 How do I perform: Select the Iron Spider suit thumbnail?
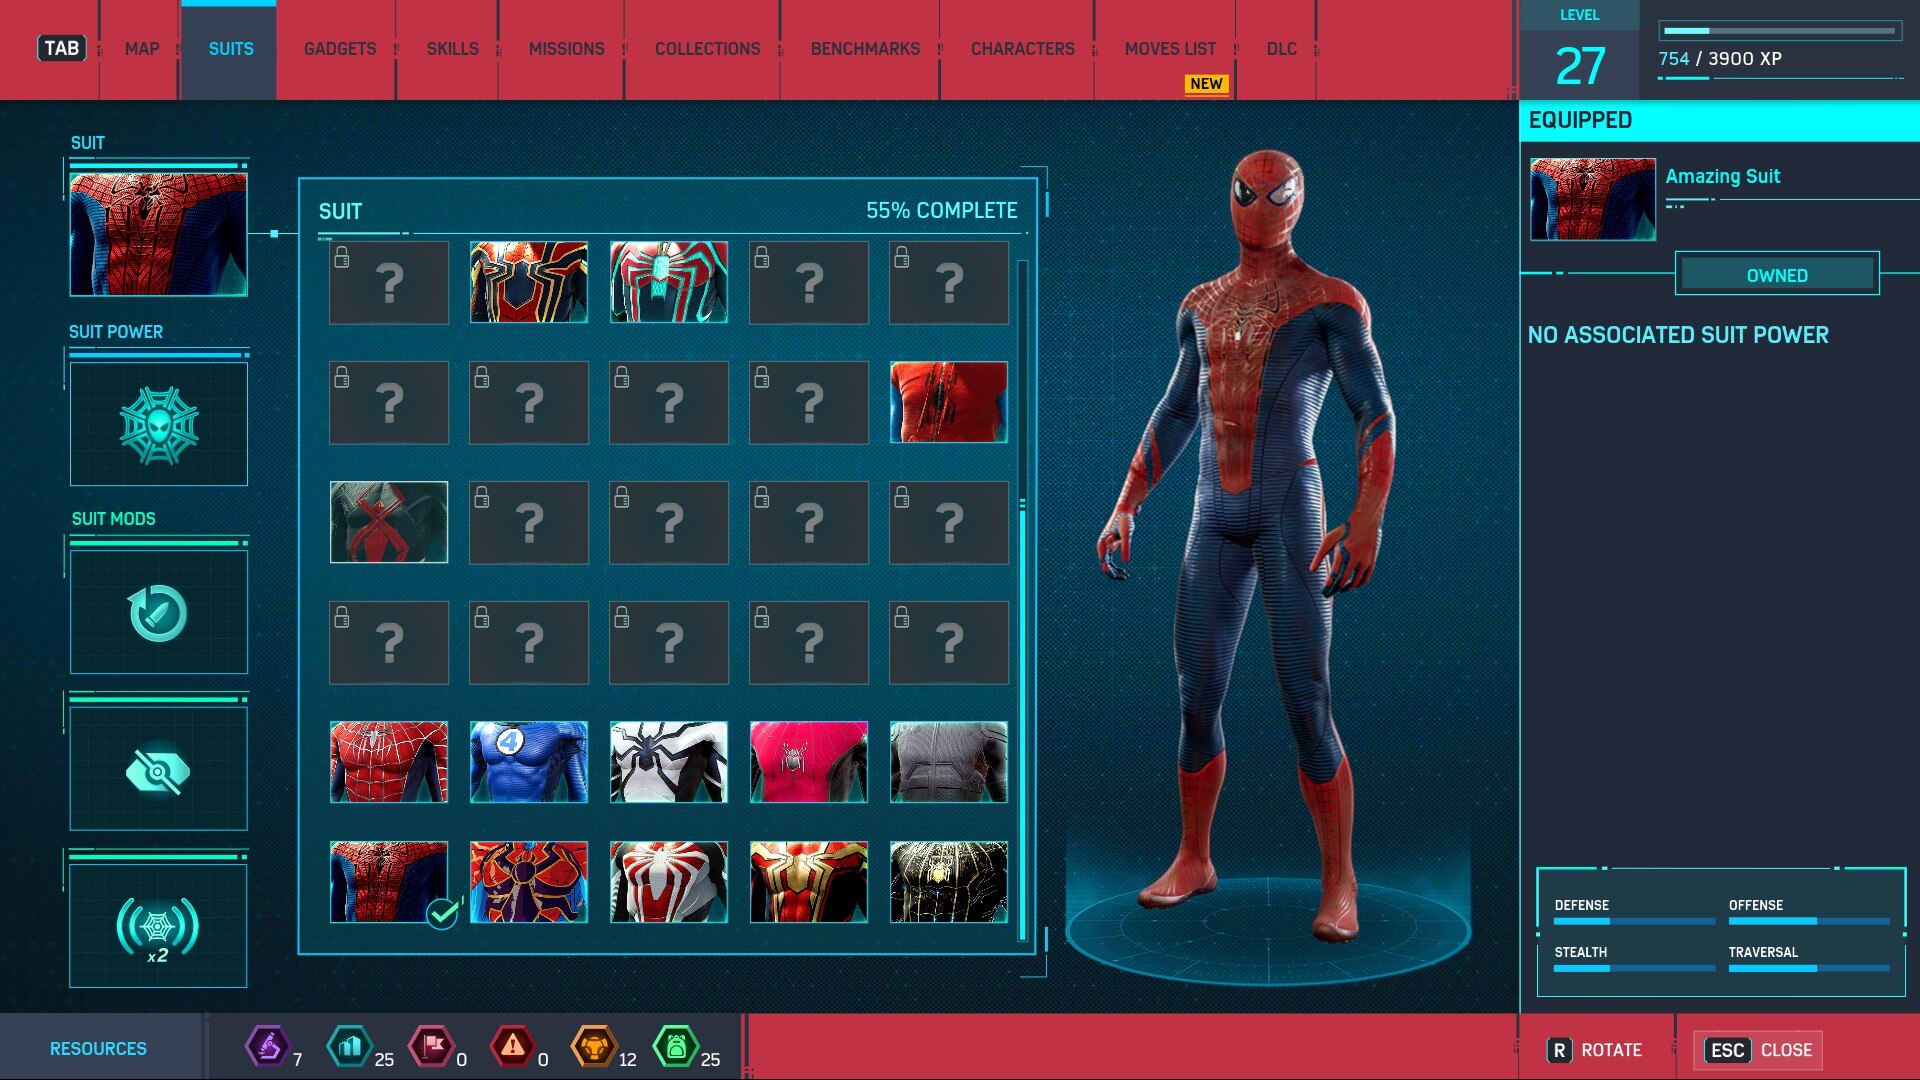(x=528, y=283)
